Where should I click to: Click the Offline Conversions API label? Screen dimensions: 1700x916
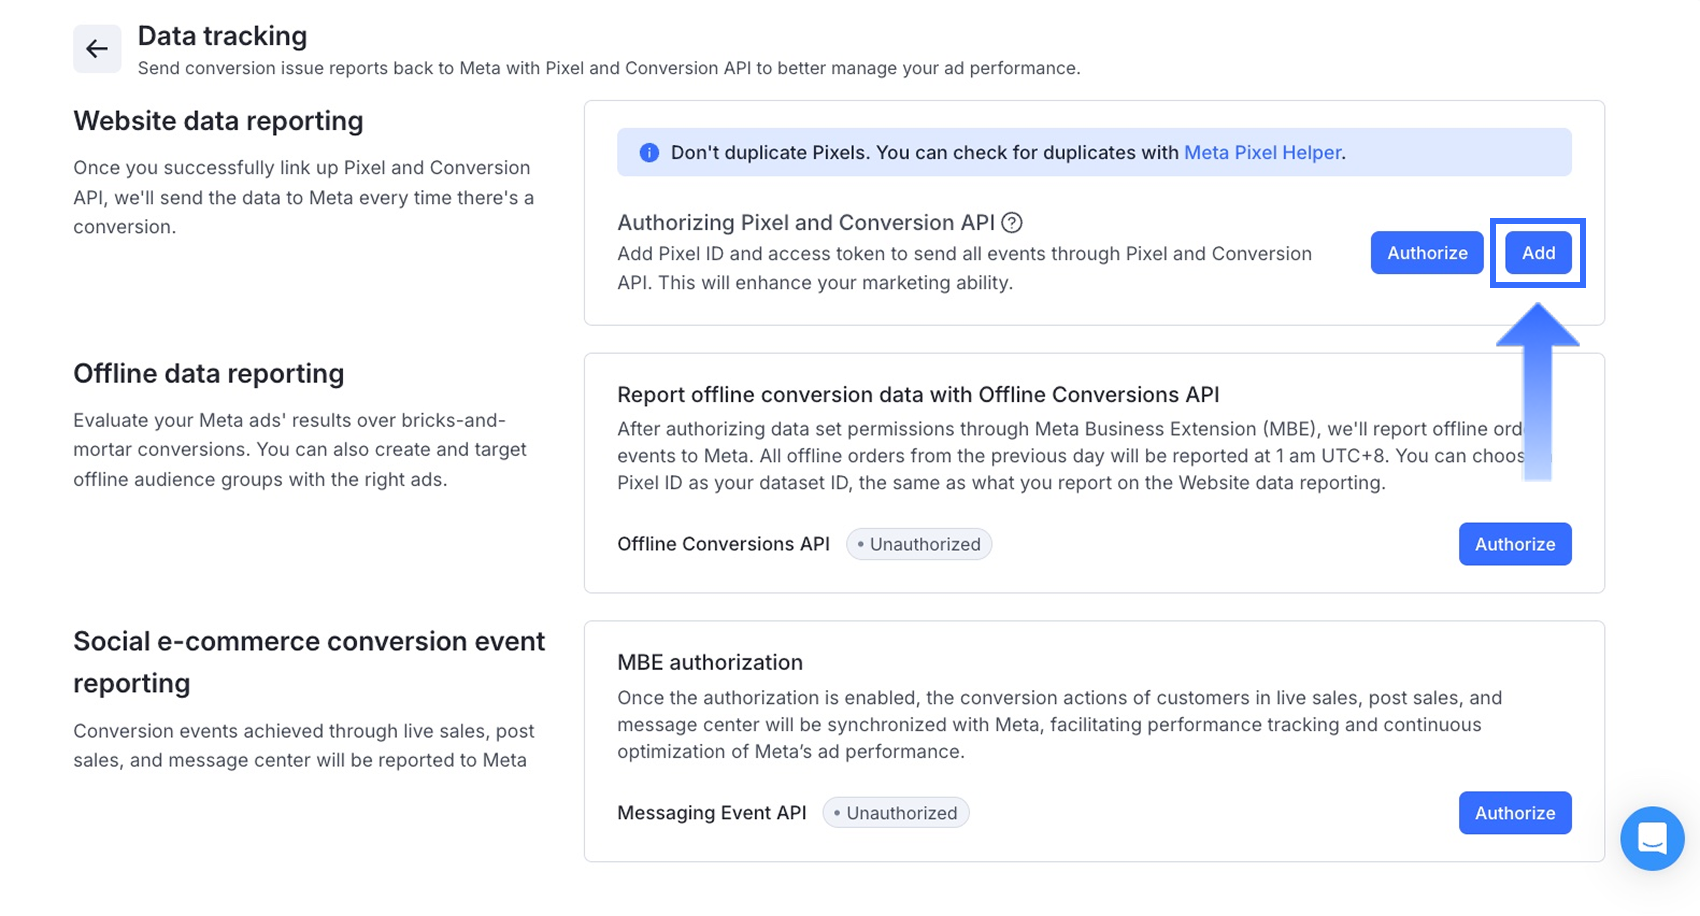723,544
